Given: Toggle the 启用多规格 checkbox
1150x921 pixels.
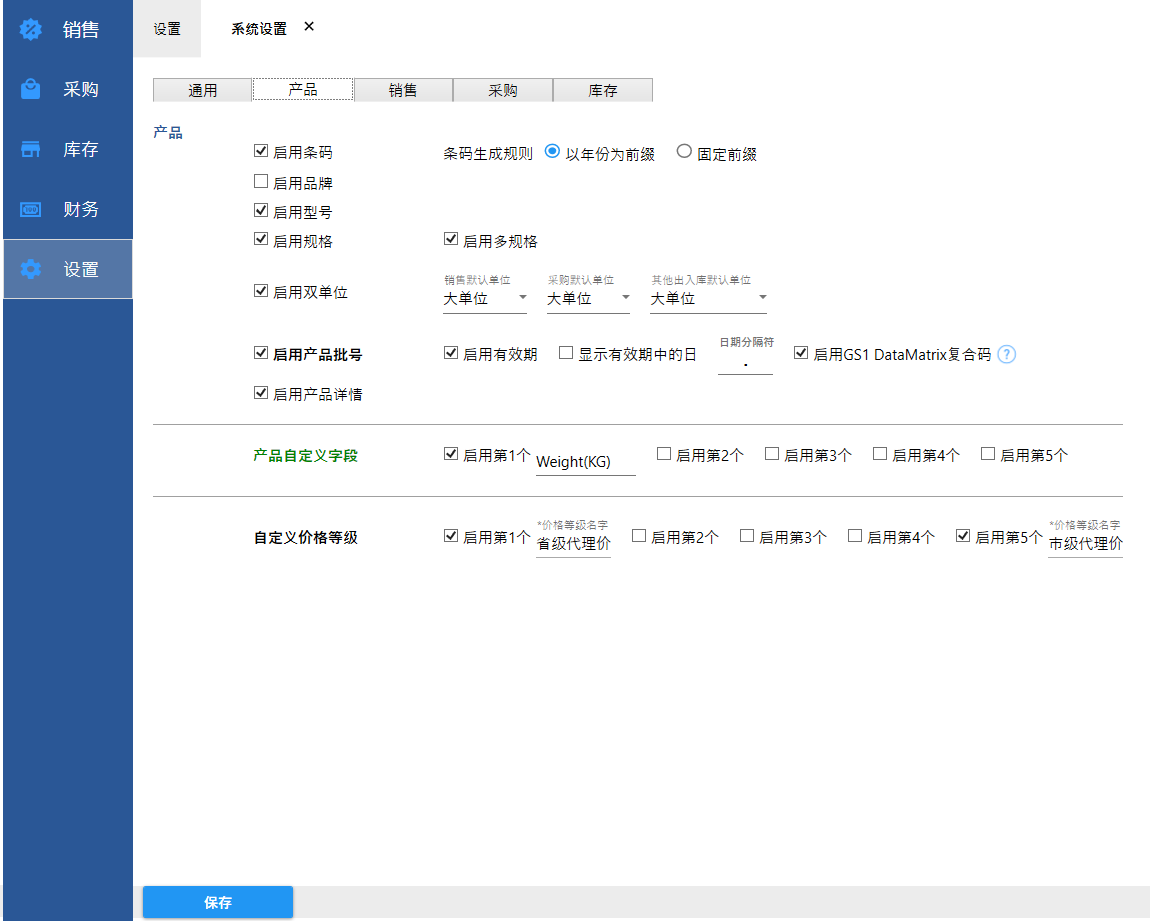Looking at the screenshot, I should 451,240.
